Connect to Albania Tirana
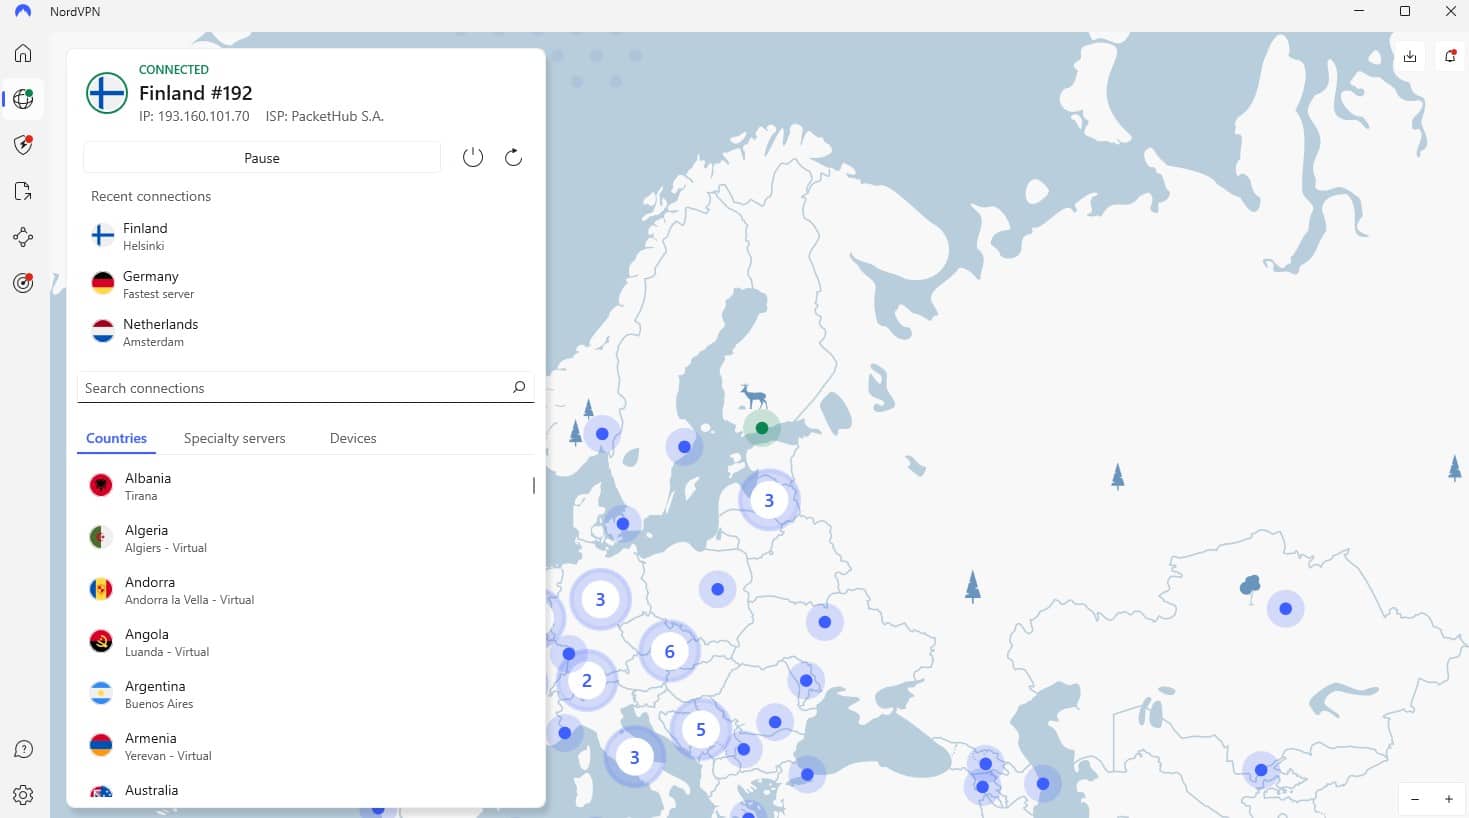The width and height of the screenshot is (1469, 818). point(305,486)
